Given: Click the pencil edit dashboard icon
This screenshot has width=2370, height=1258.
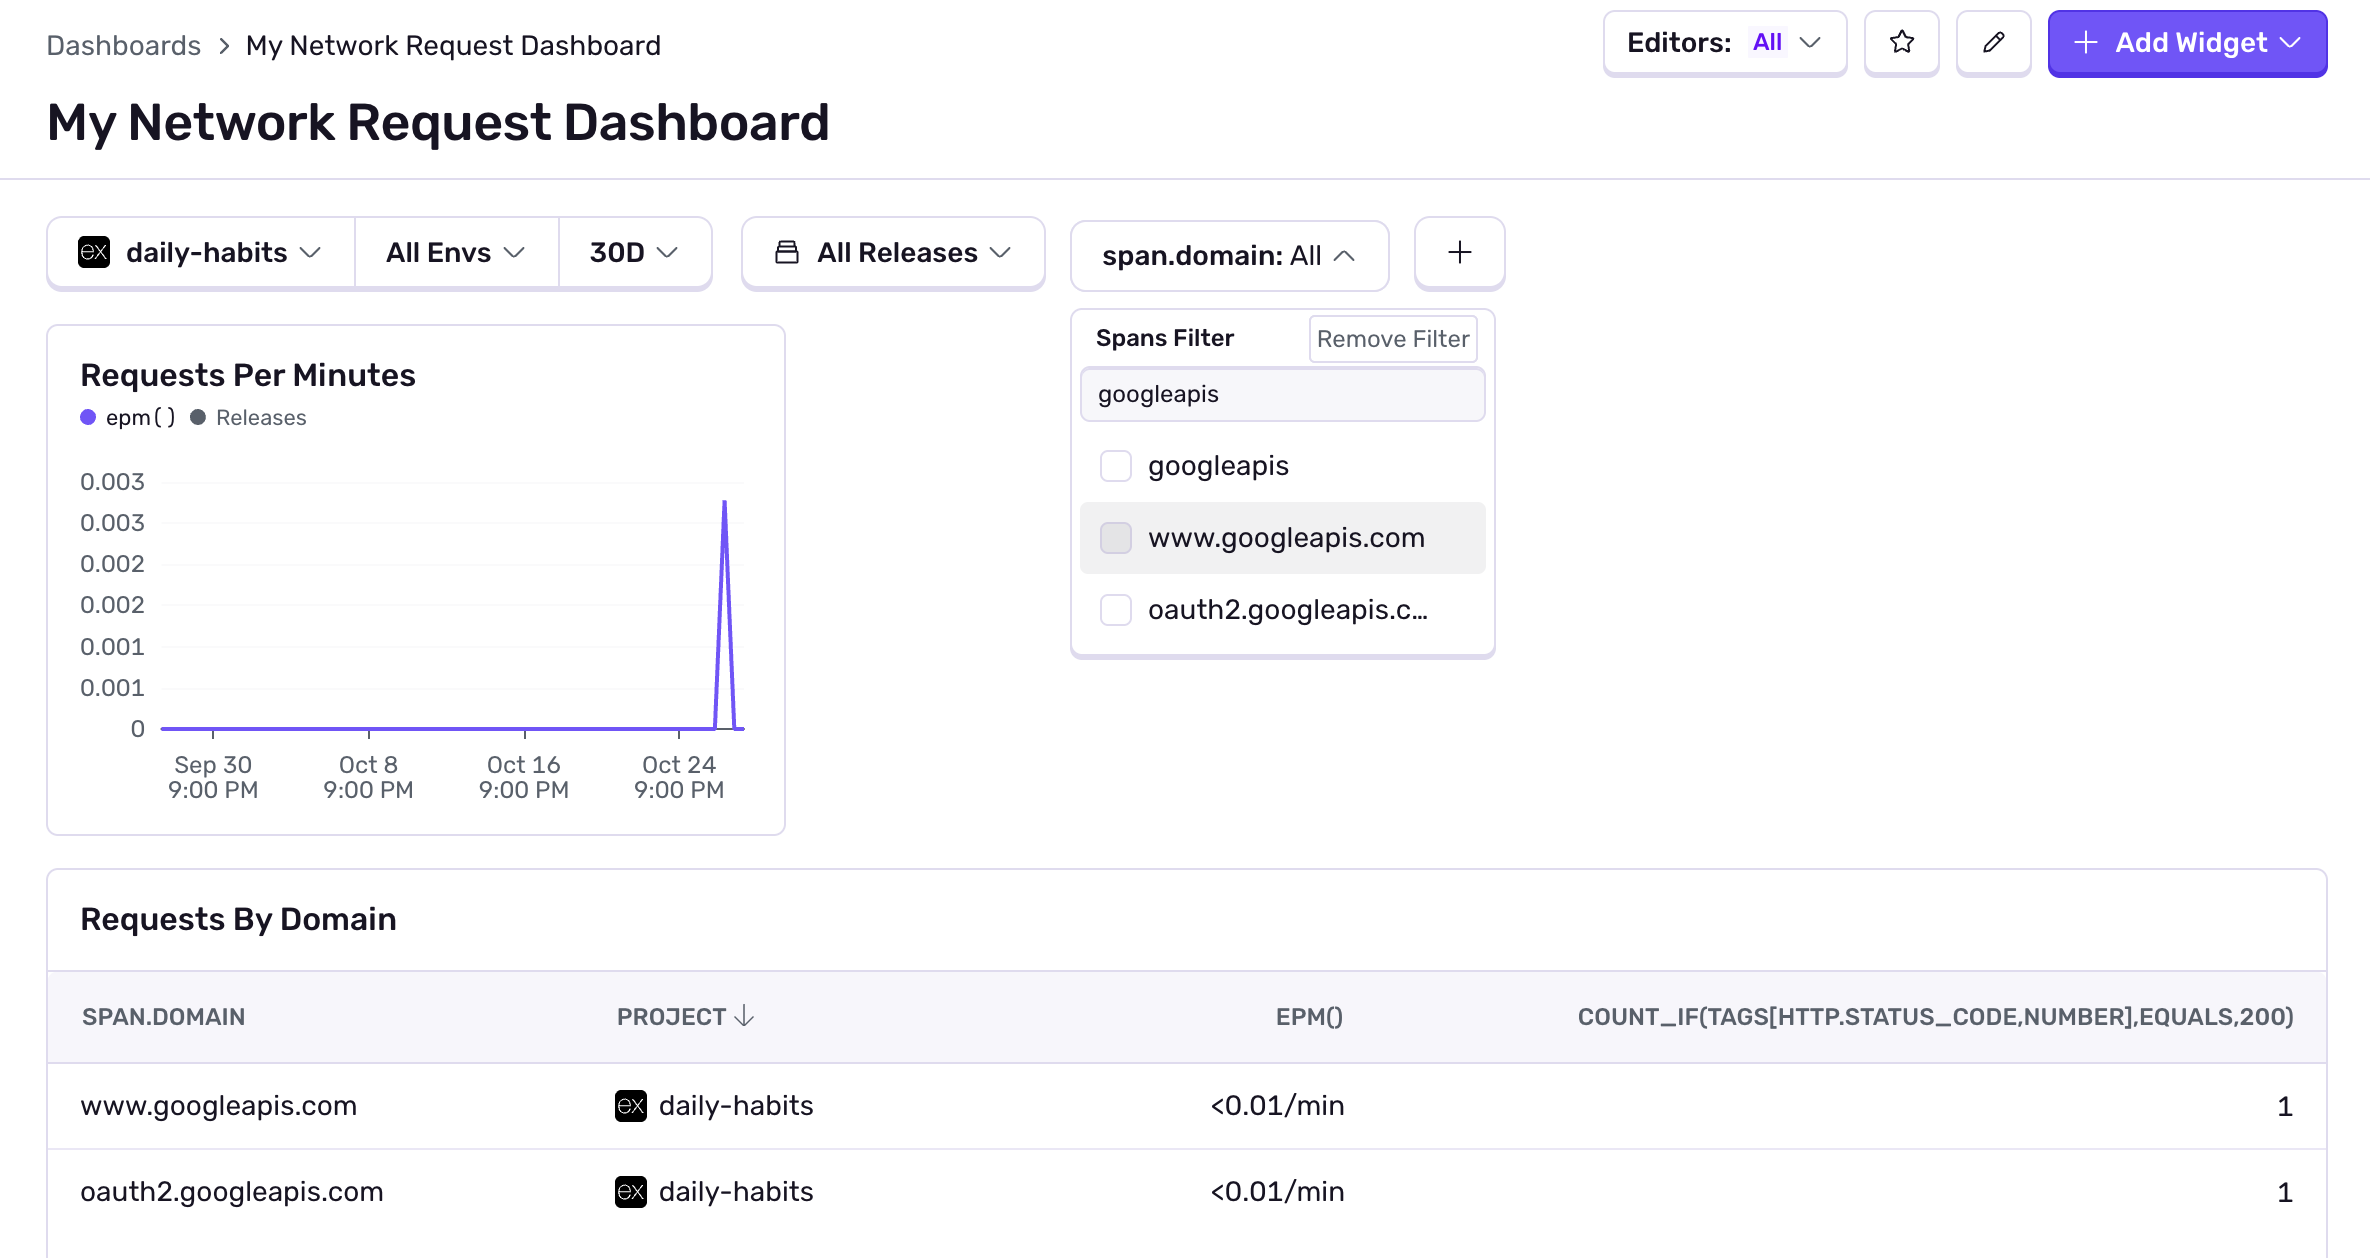Looking at the screenshot, I should 1993,43.
